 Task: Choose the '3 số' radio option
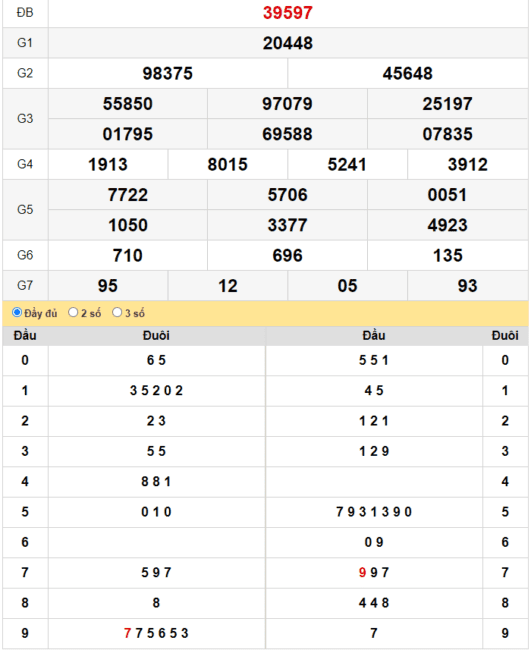click(x=117, y=312)
